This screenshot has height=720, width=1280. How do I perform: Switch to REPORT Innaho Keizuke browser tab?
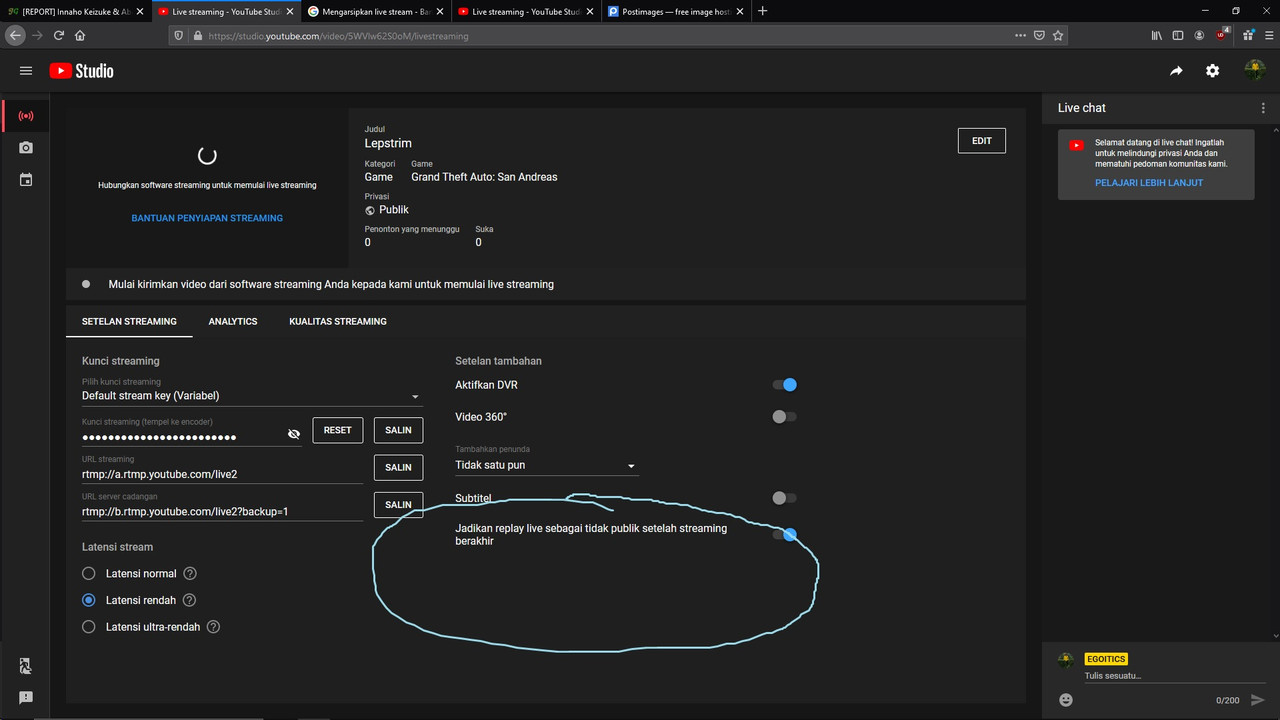(x=75, y=11)
